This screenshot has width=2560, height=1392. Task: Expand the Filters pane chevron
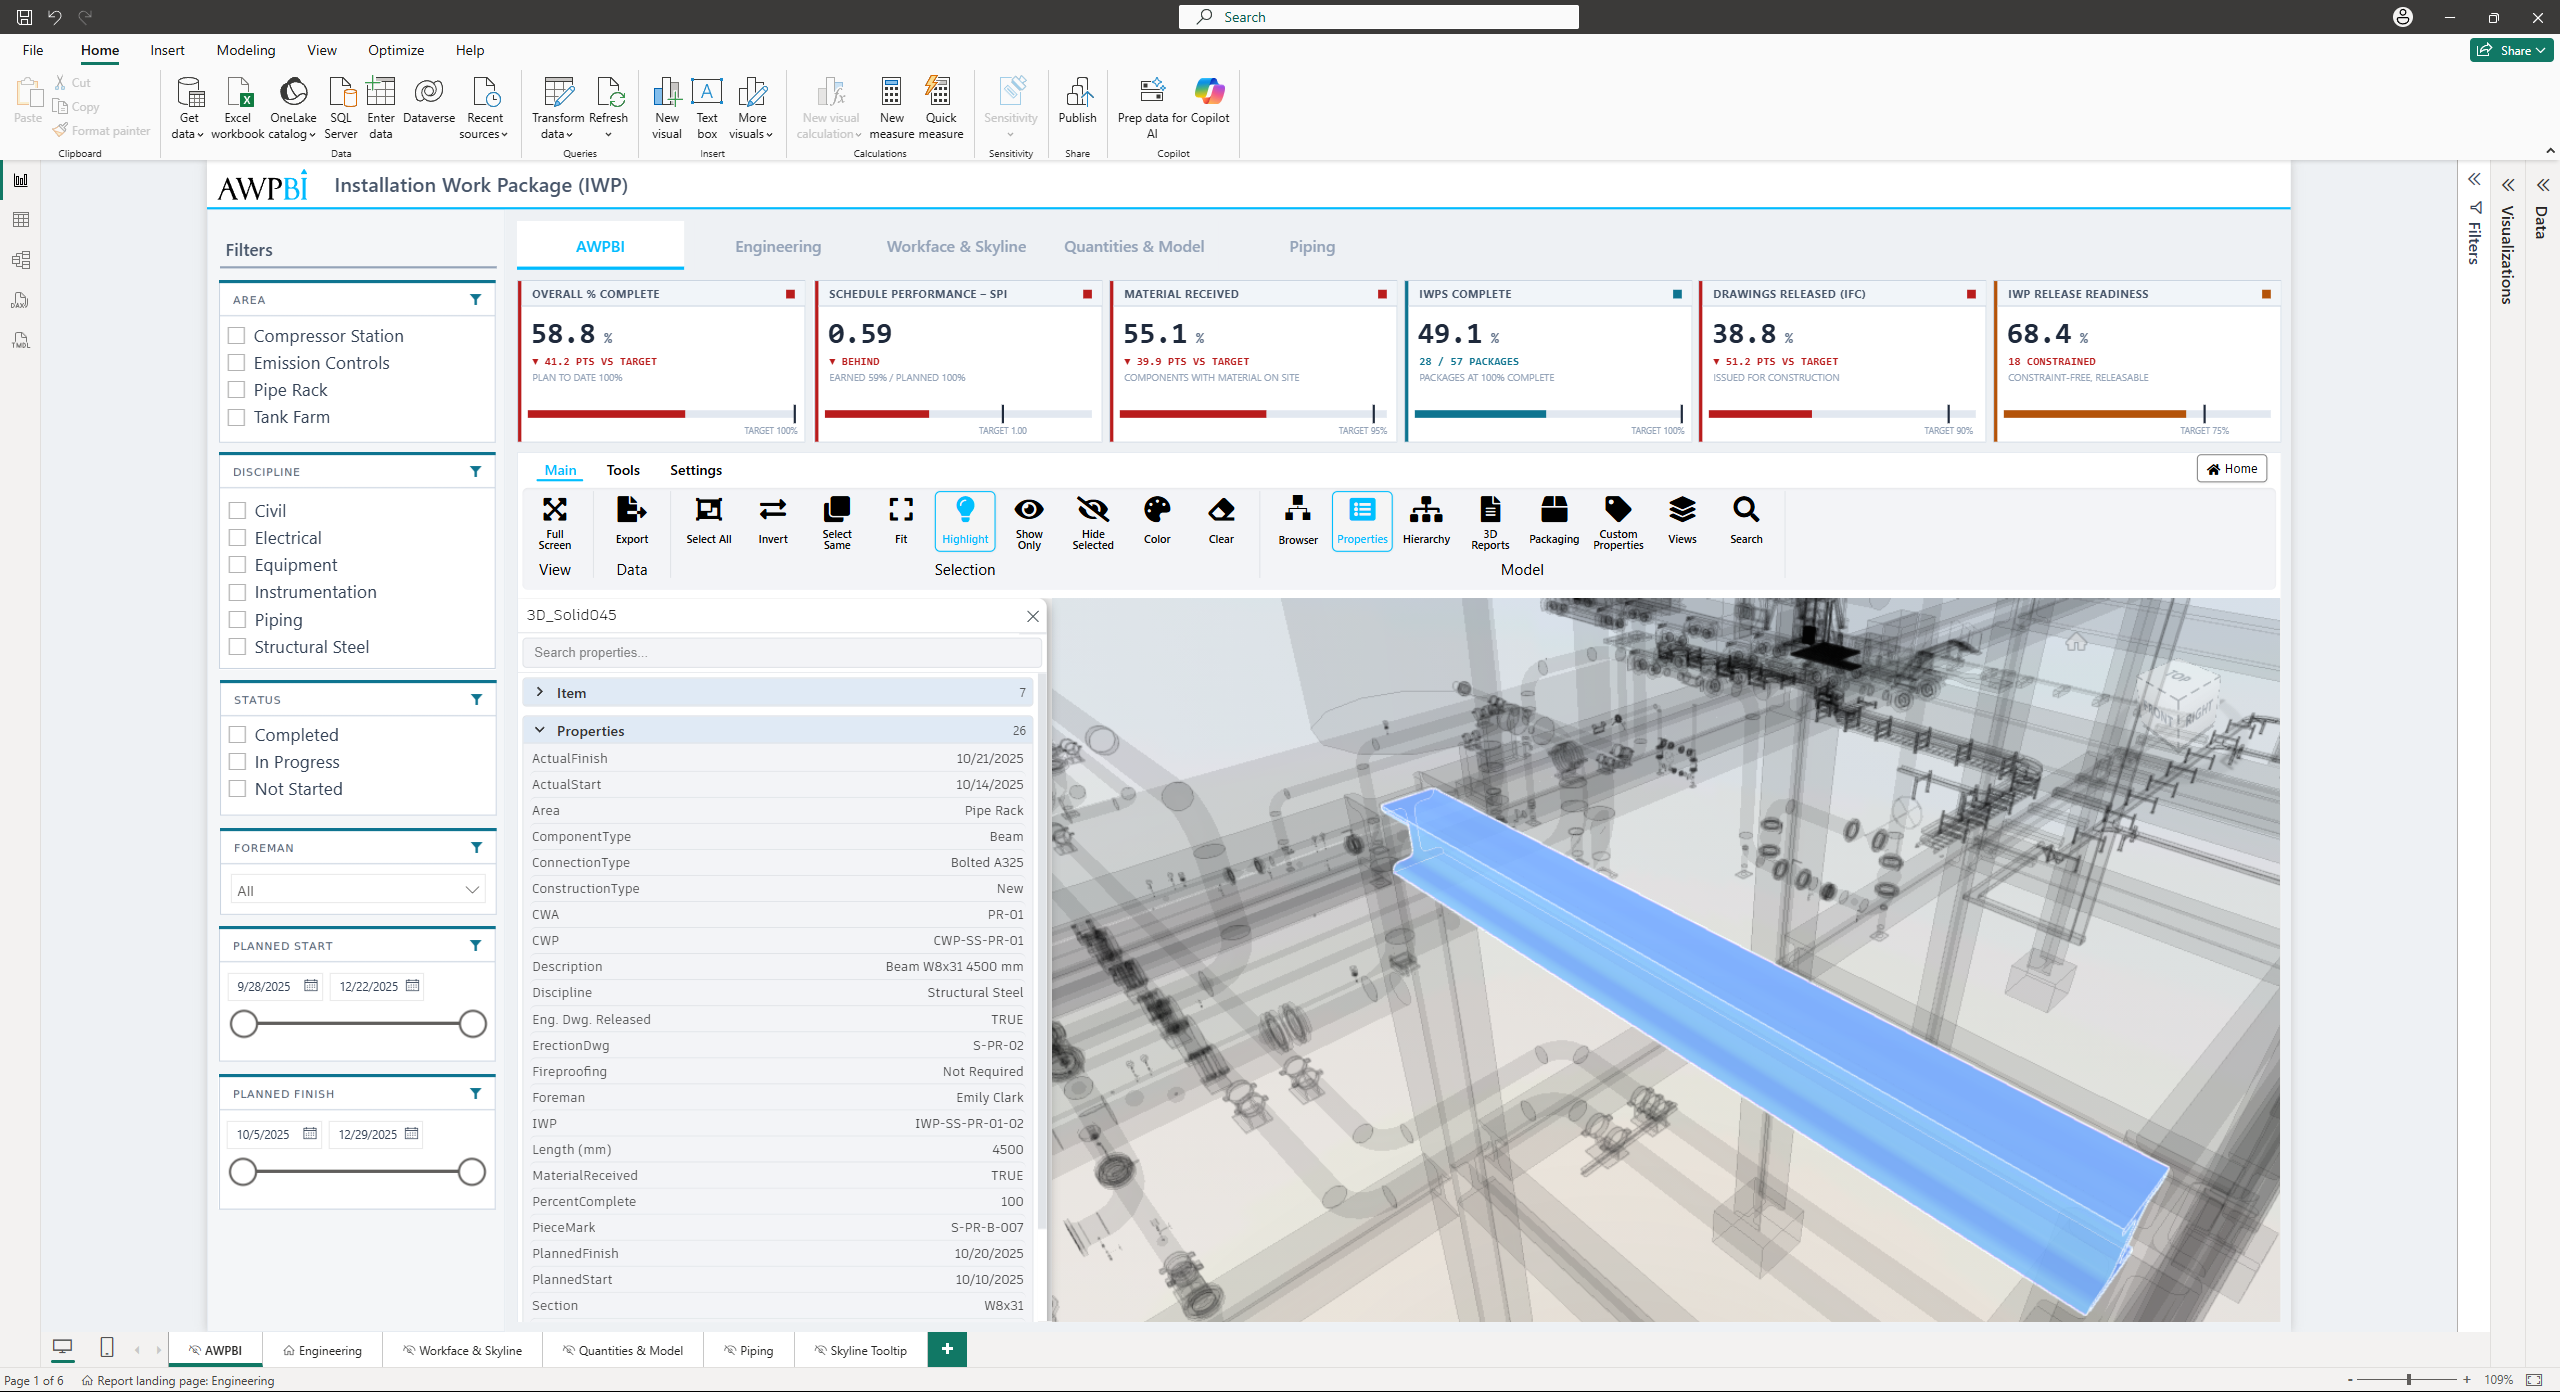[2474, 180]
